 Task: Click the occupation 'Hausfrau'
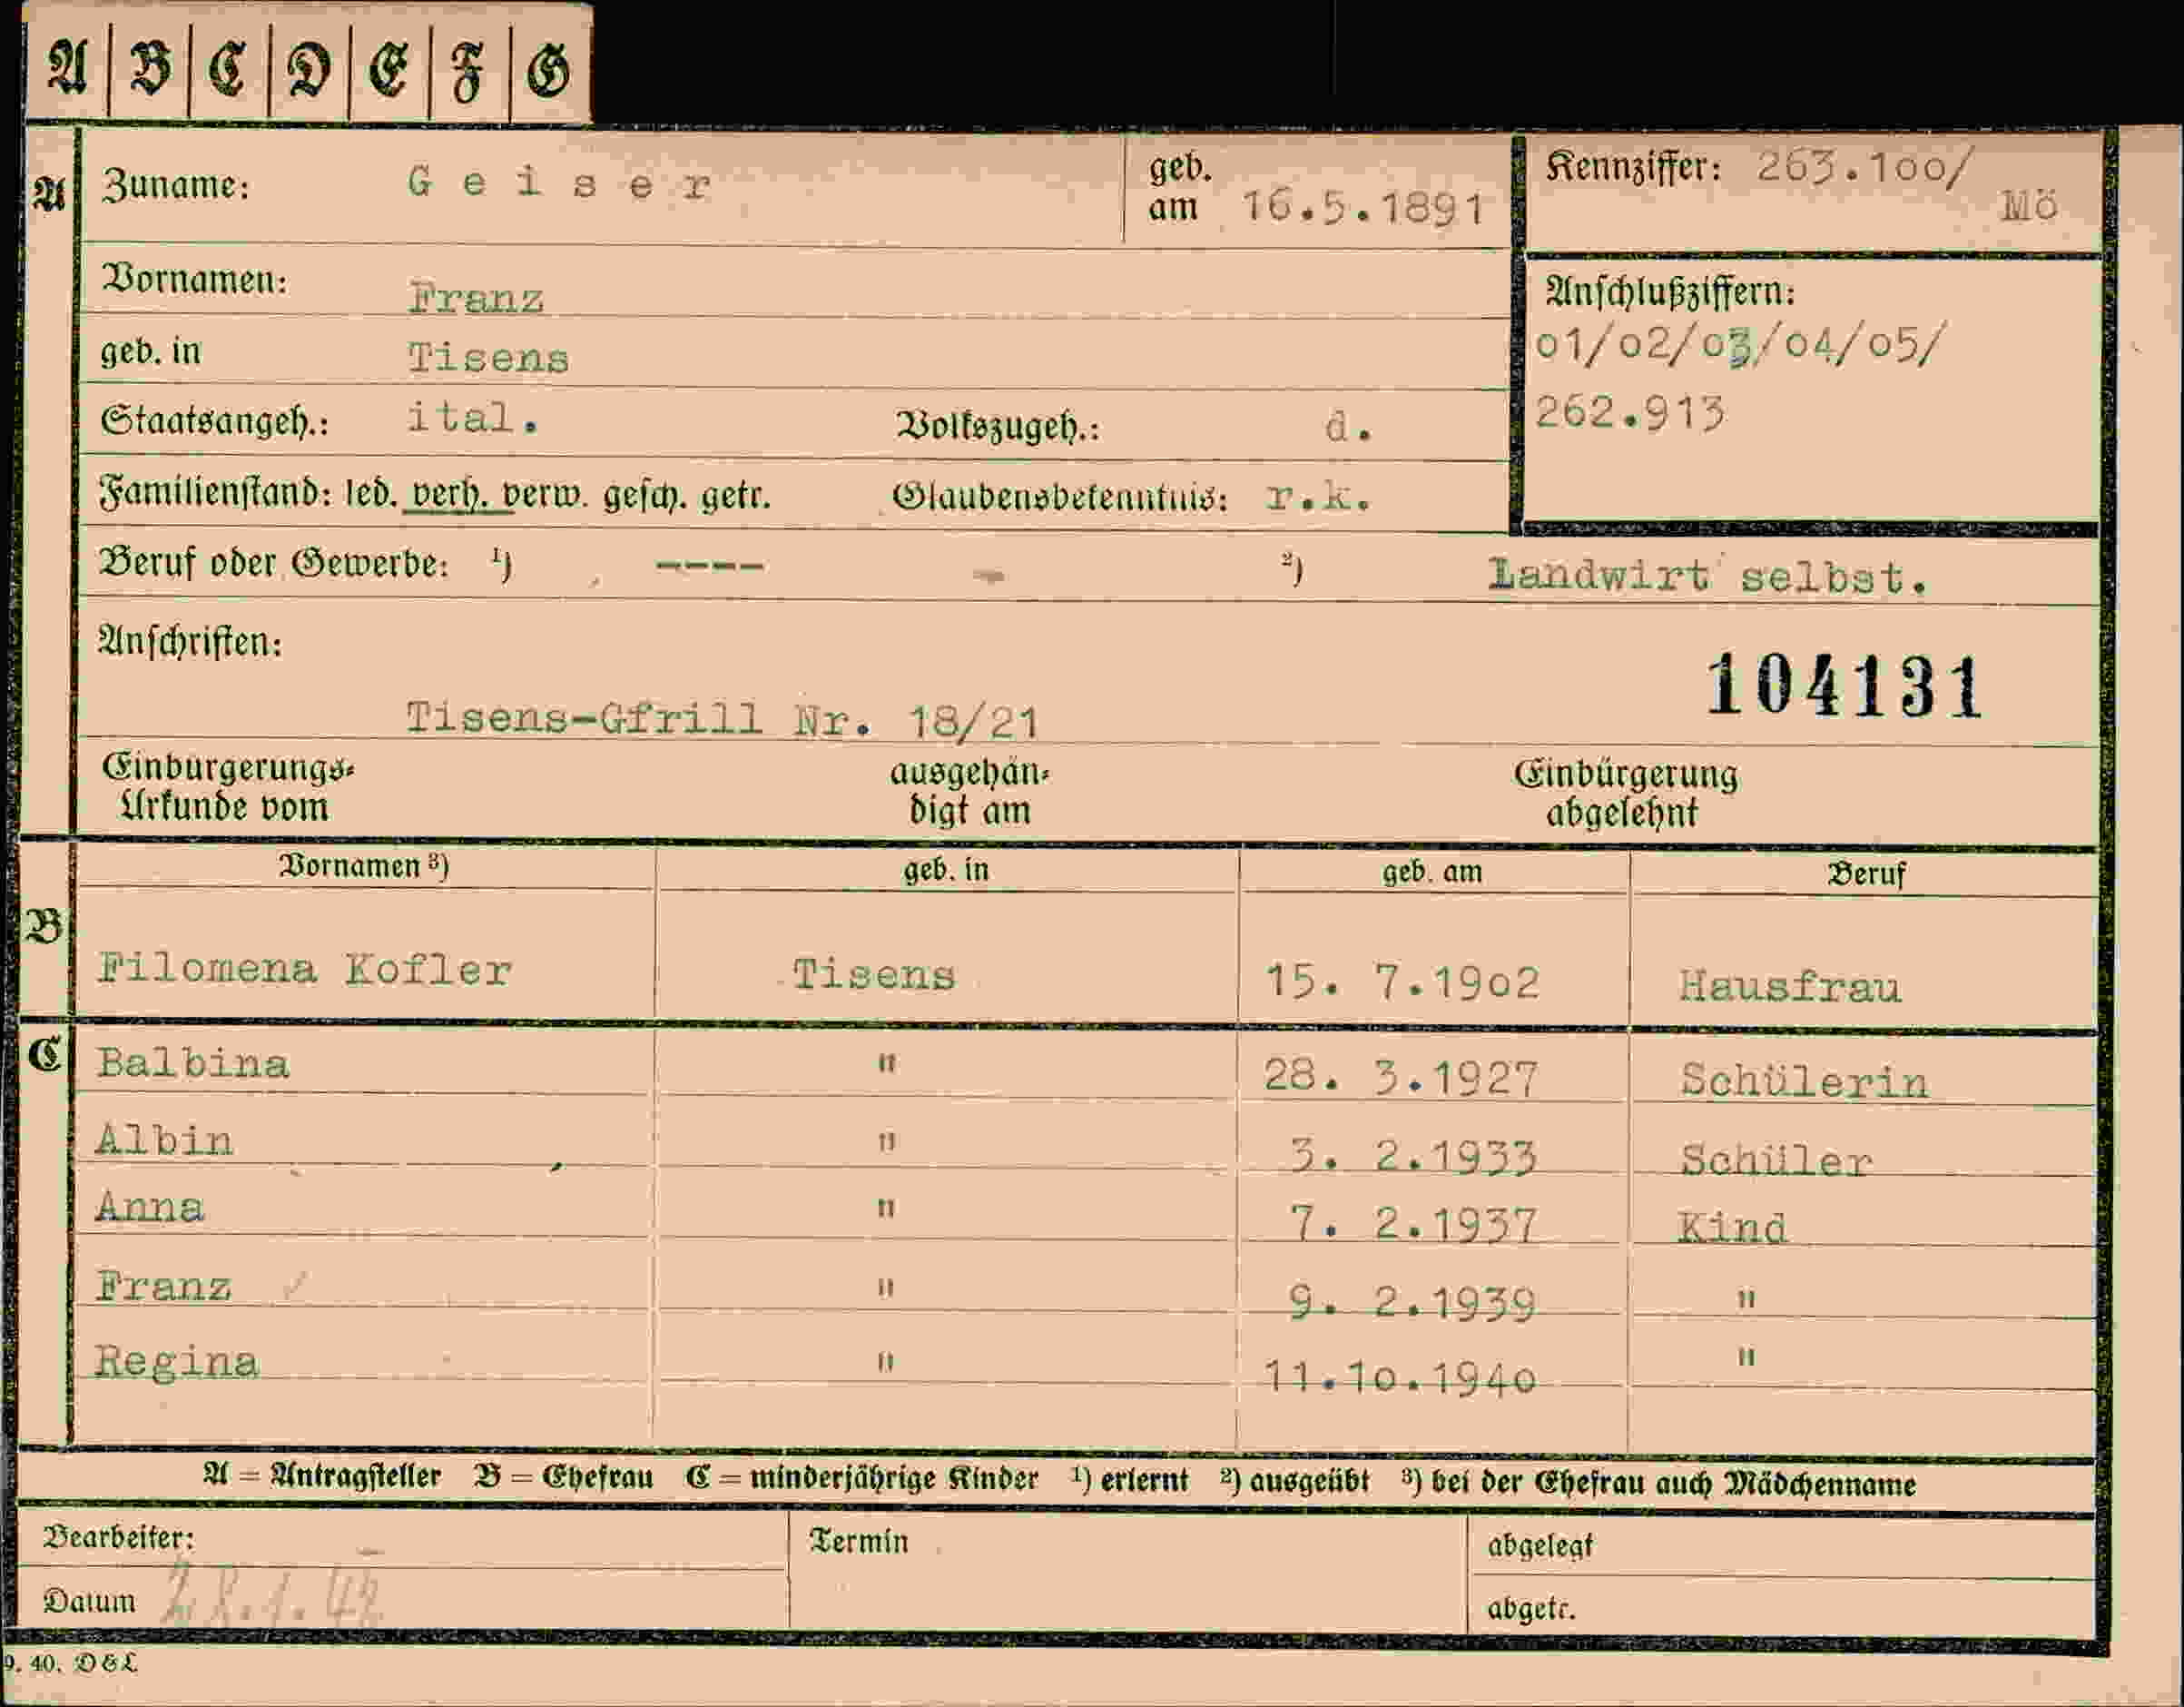[1789, 986]
